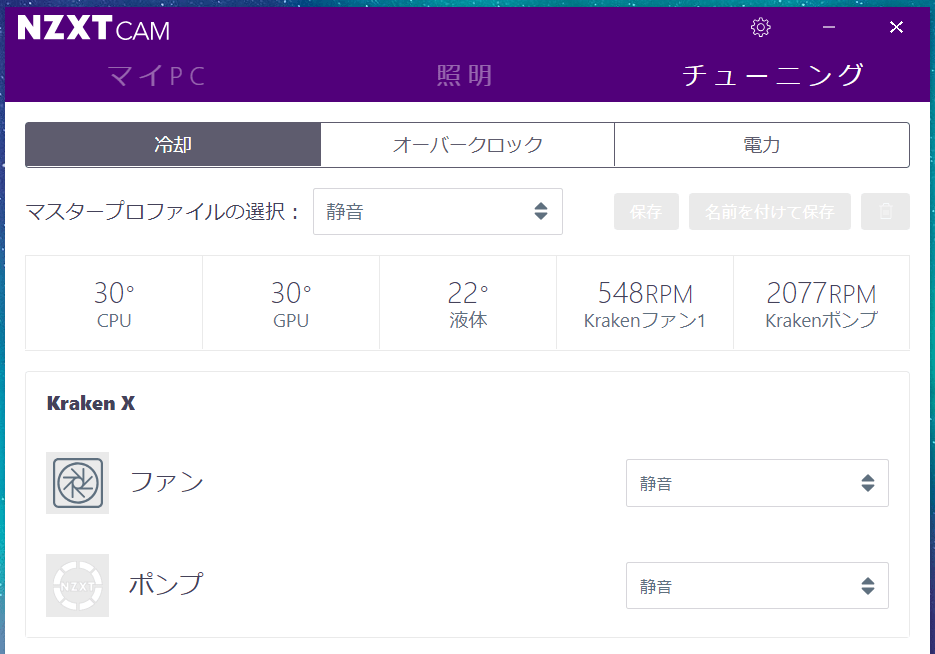Screen dimensions: 935x654
Task: Click the GPU temperature tile
Action: click(x=291, y=303)
